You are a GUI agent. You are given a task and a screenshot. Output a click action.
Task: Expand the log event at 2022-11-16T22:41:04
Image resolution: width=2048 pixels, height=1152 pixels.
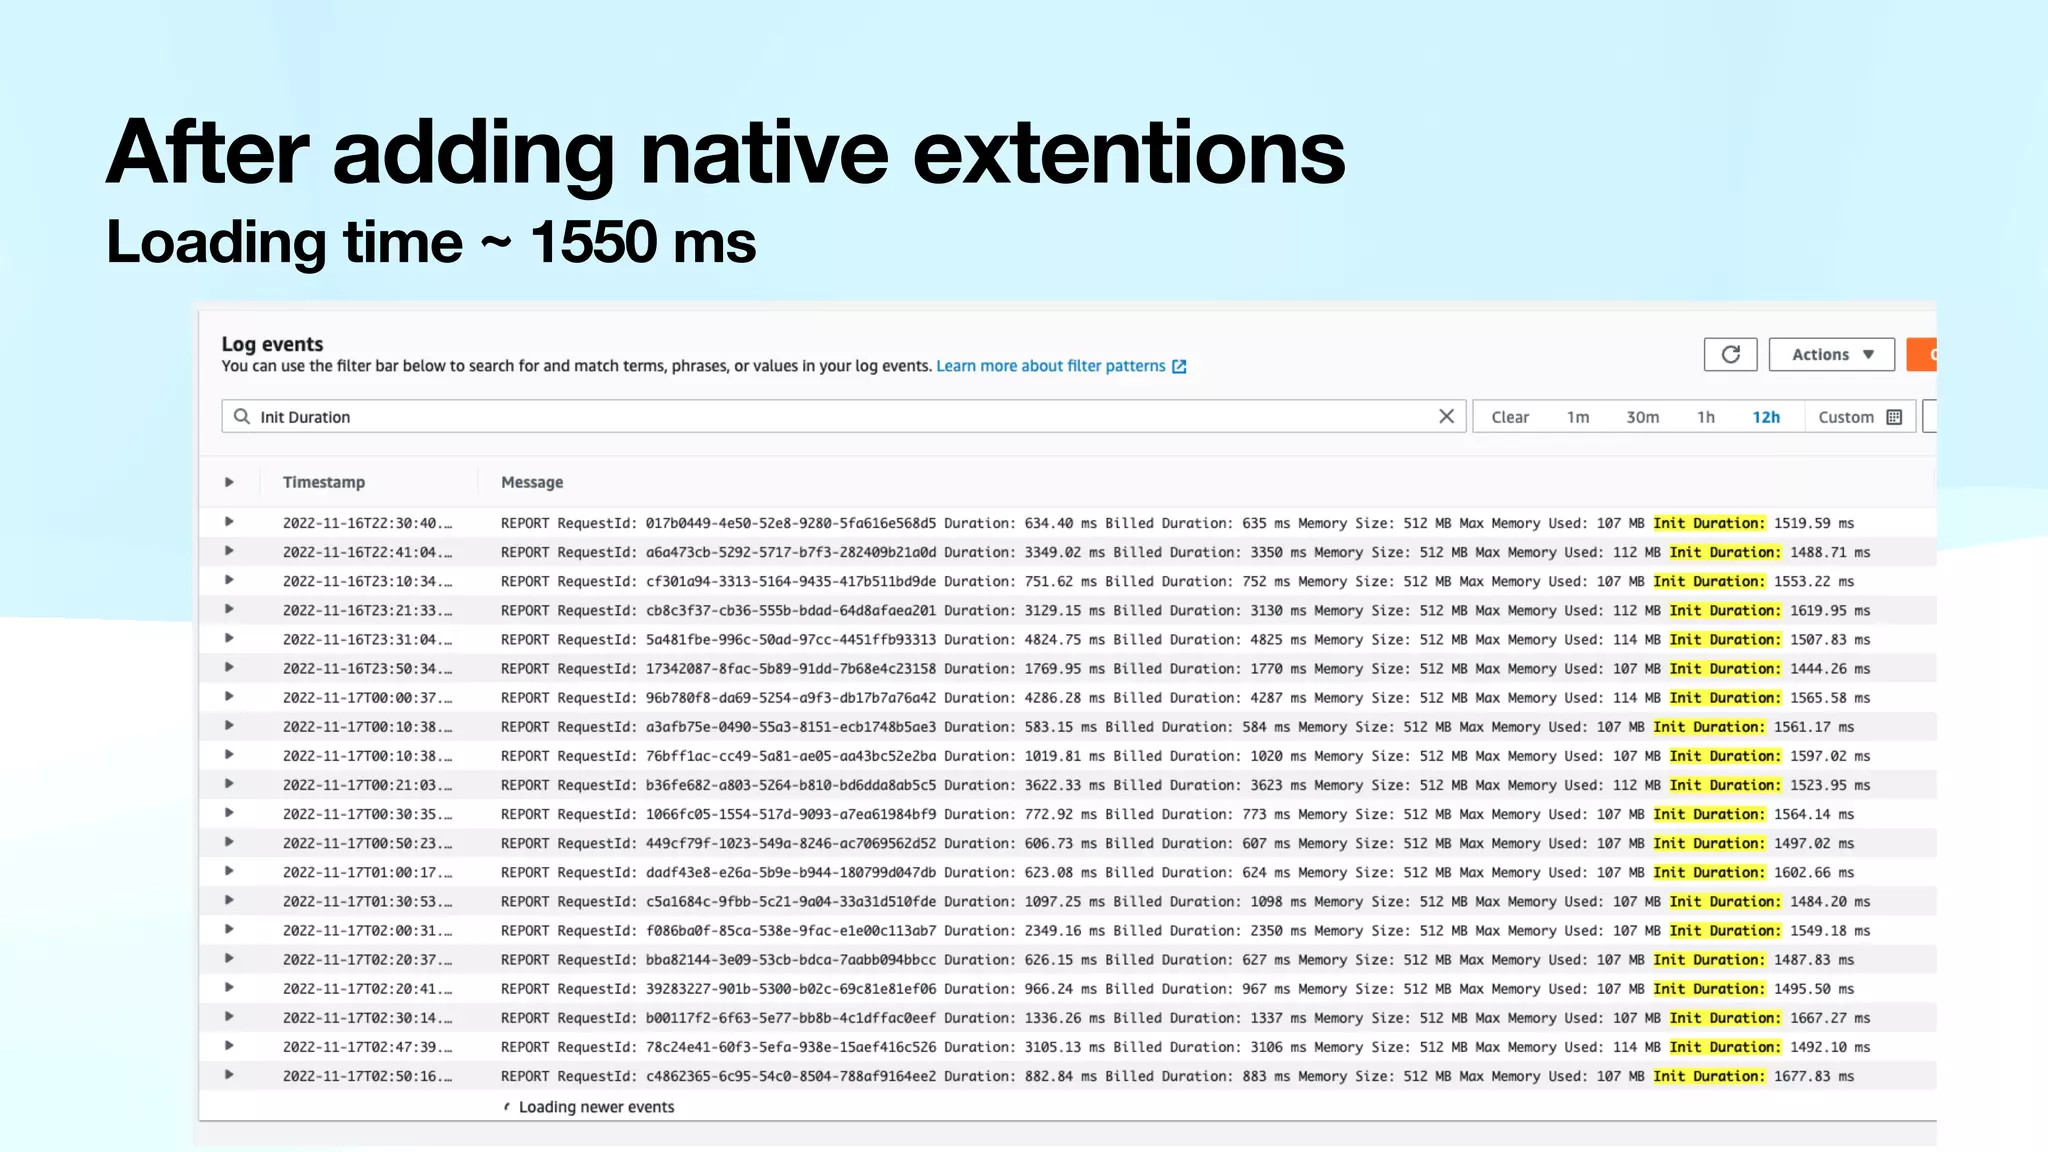click(x=229, y=551)
